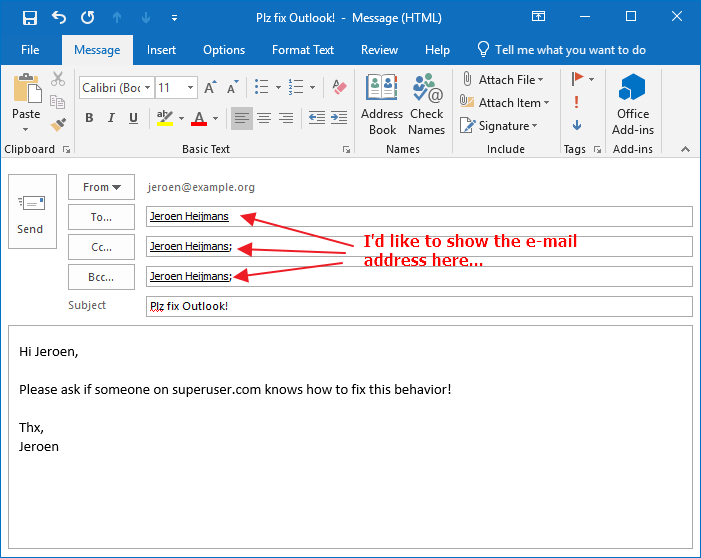Send the email
This screenshot has height=558, width=701.
coord(32,211)
